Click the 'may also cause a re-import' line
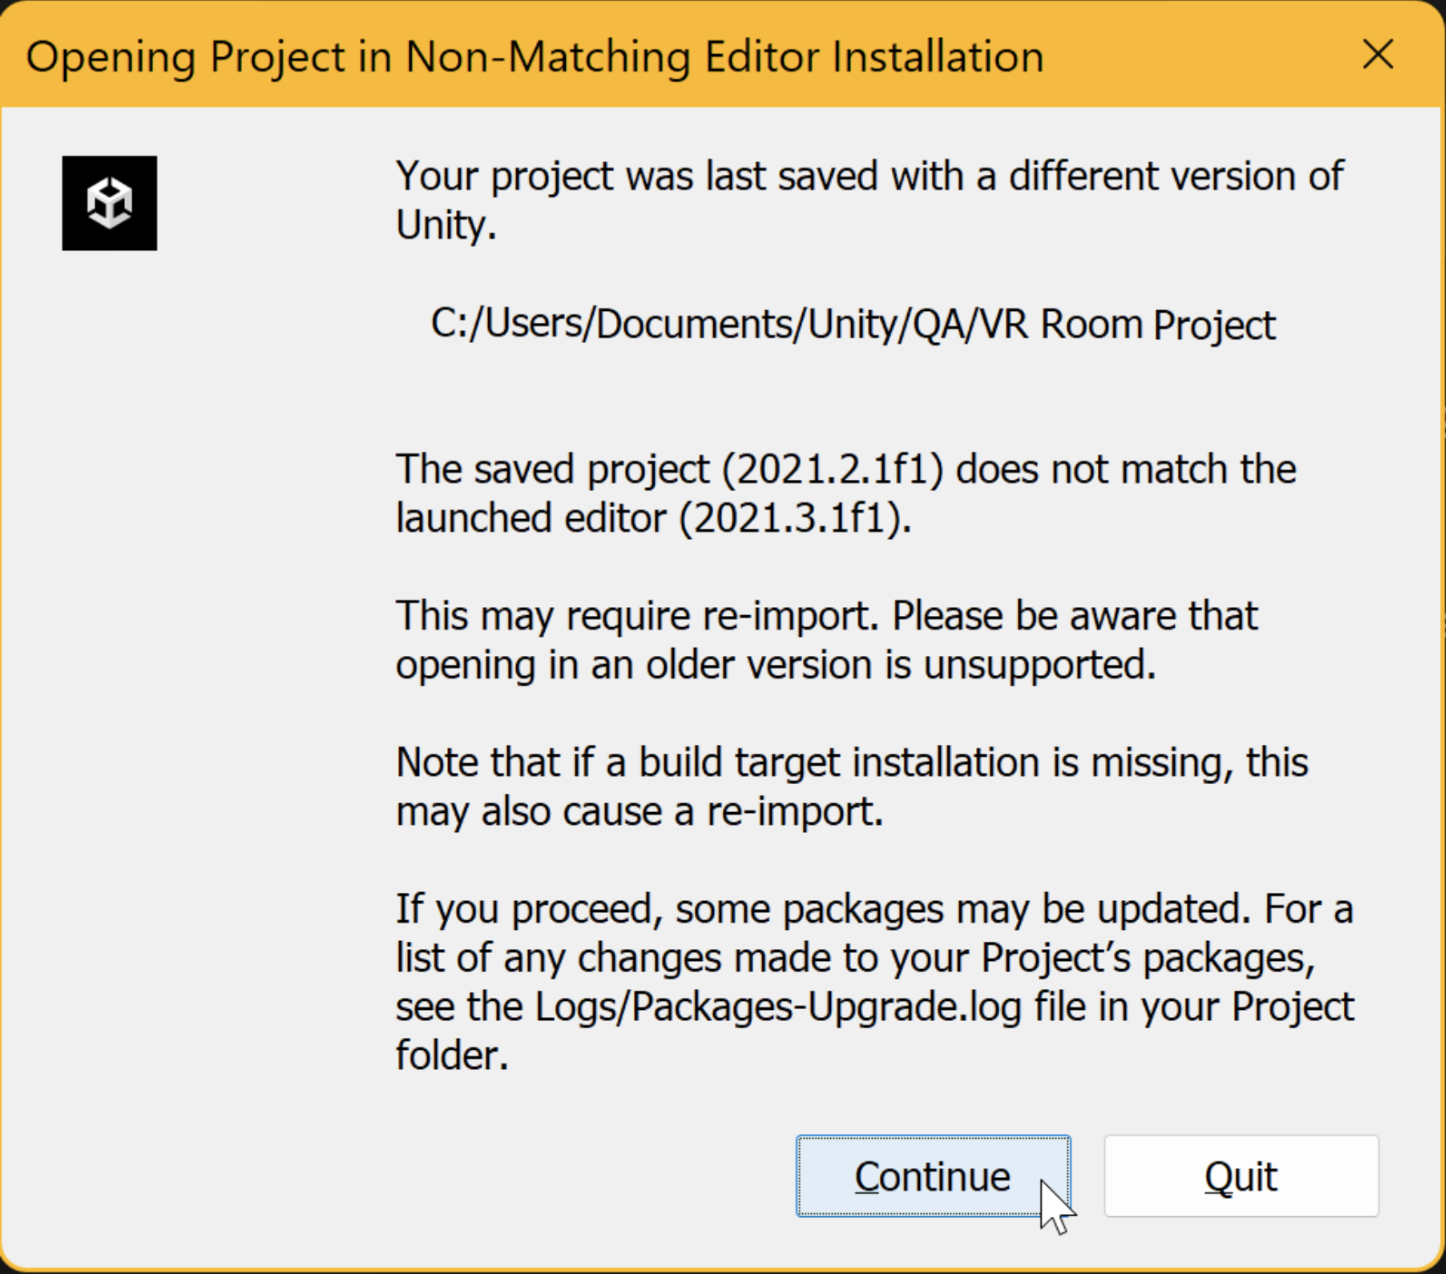1446x1274 pixels. pos(639,812)
